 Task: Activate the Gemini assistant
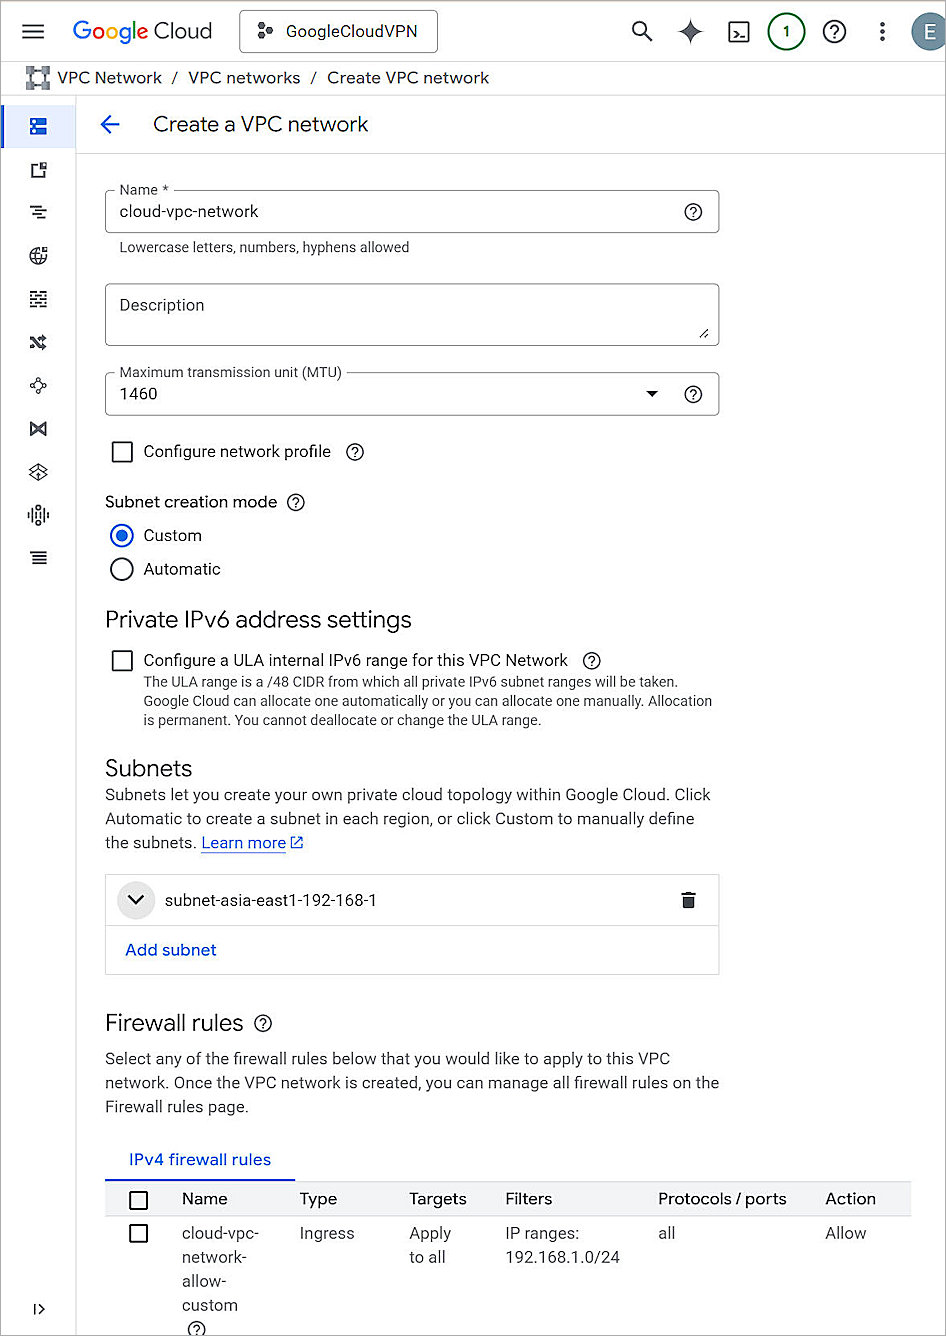pyautogui.click(x=690, y=31)
